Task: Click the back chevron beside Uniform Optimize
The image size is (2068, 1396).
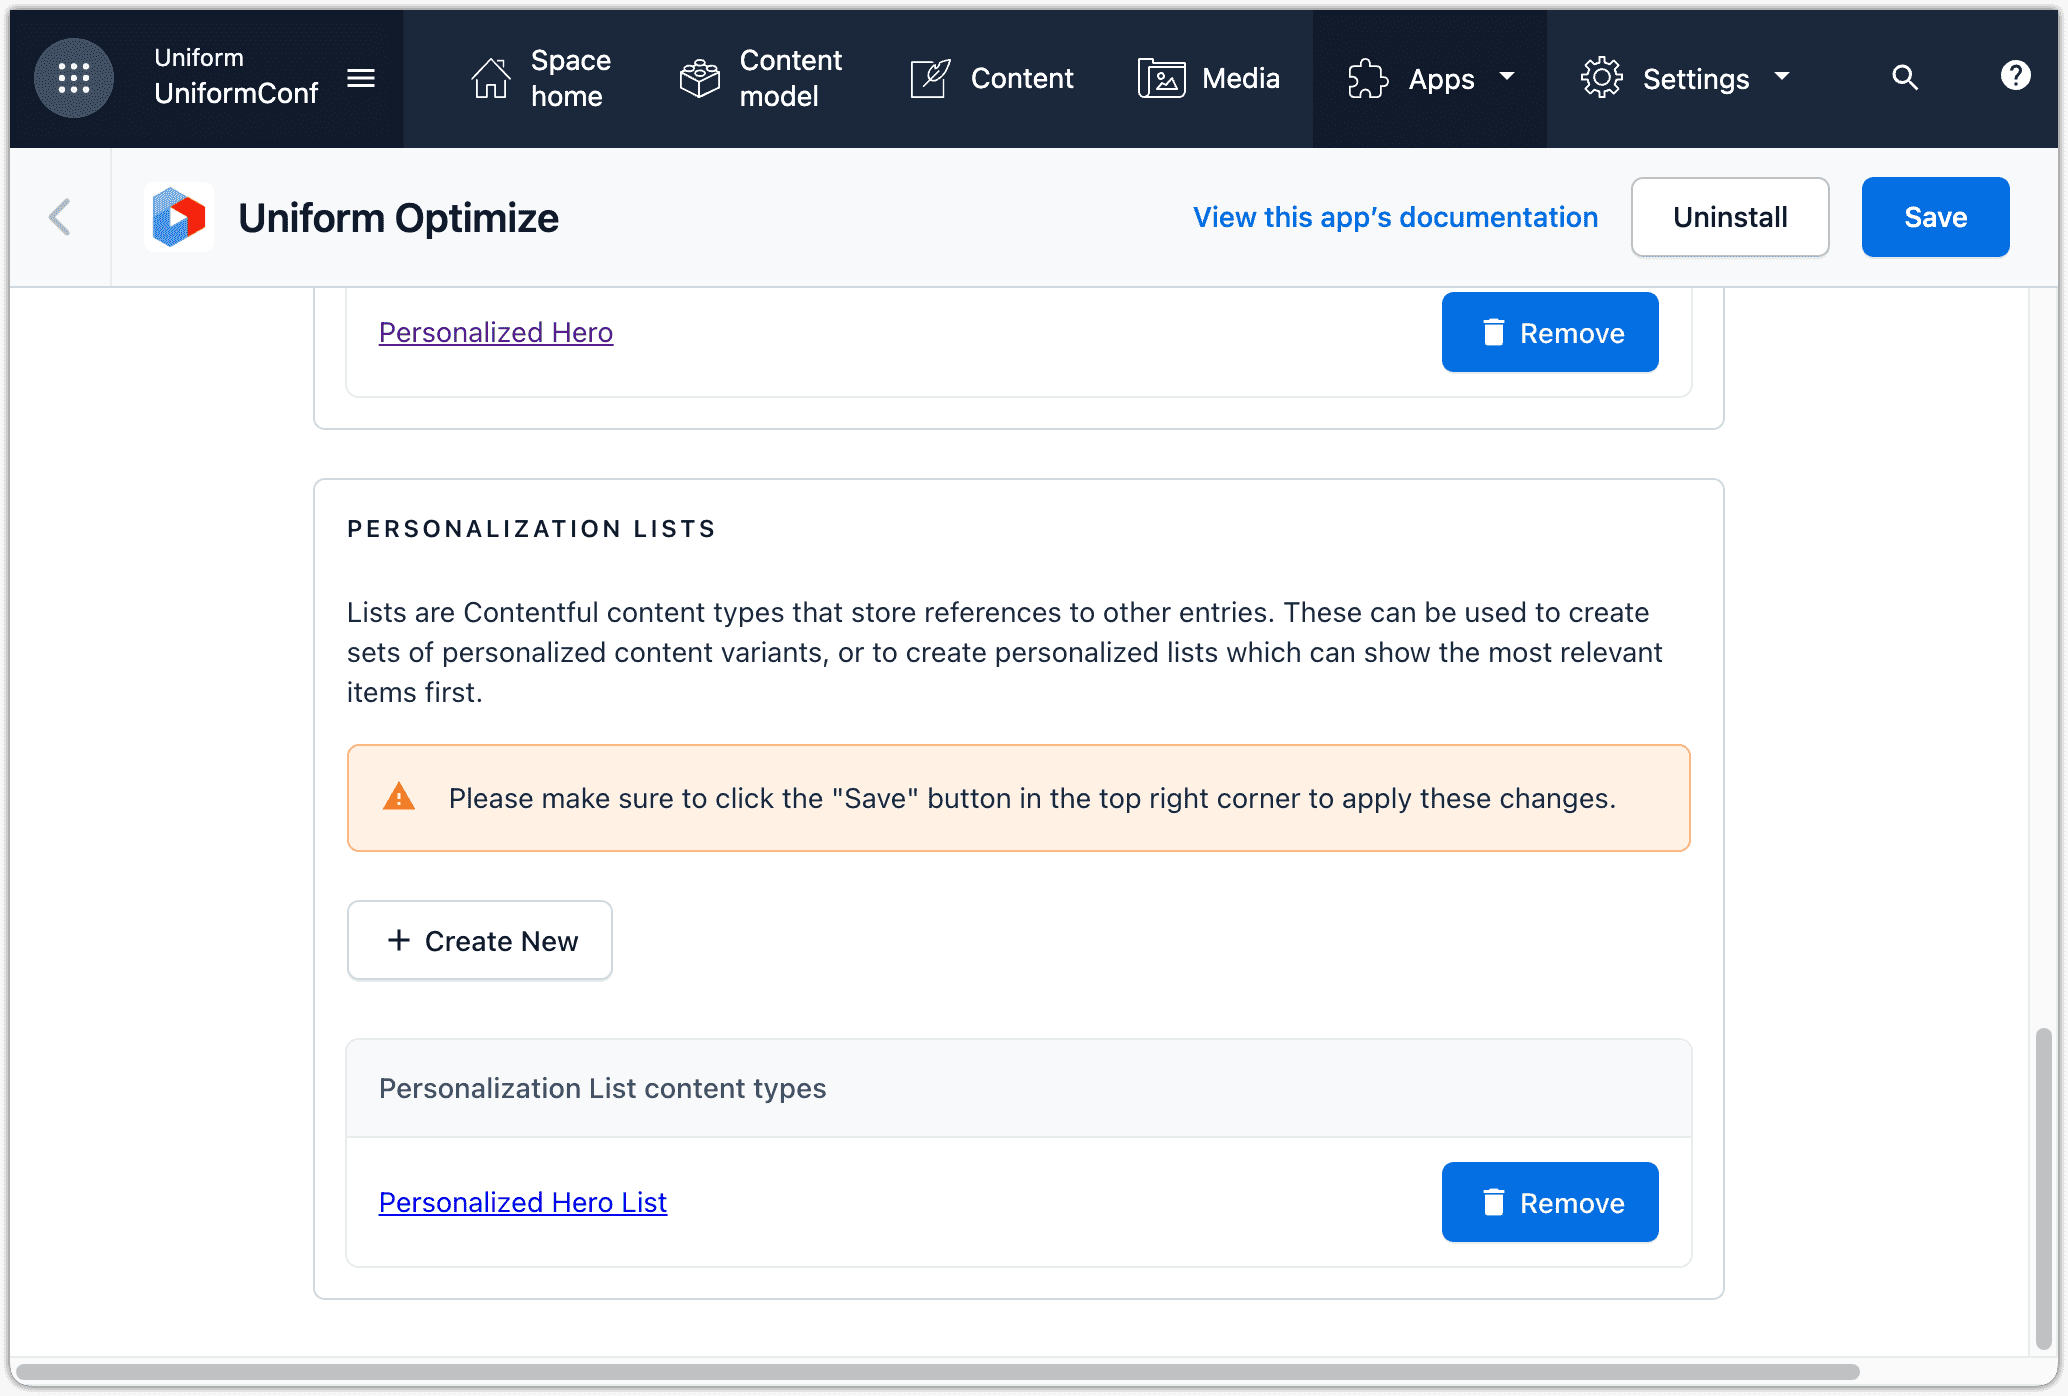Action: (59, 216)
